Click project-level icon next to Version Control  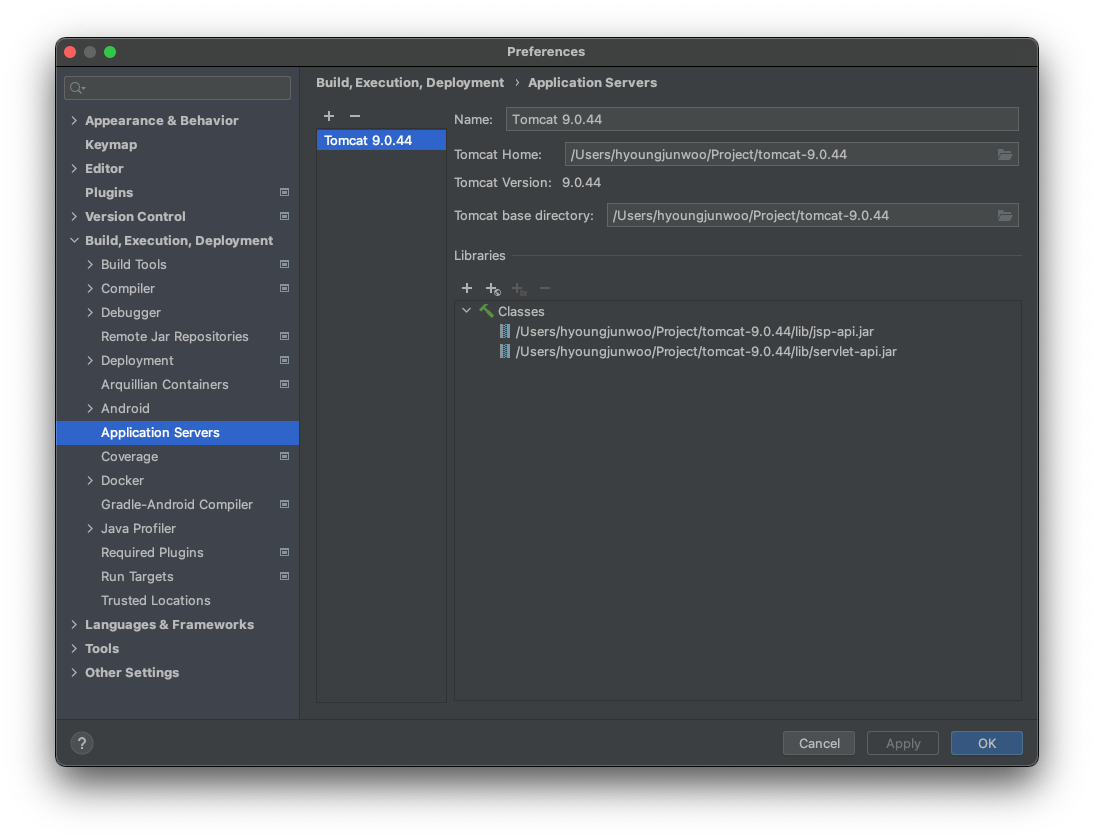(x=285, y=216)
